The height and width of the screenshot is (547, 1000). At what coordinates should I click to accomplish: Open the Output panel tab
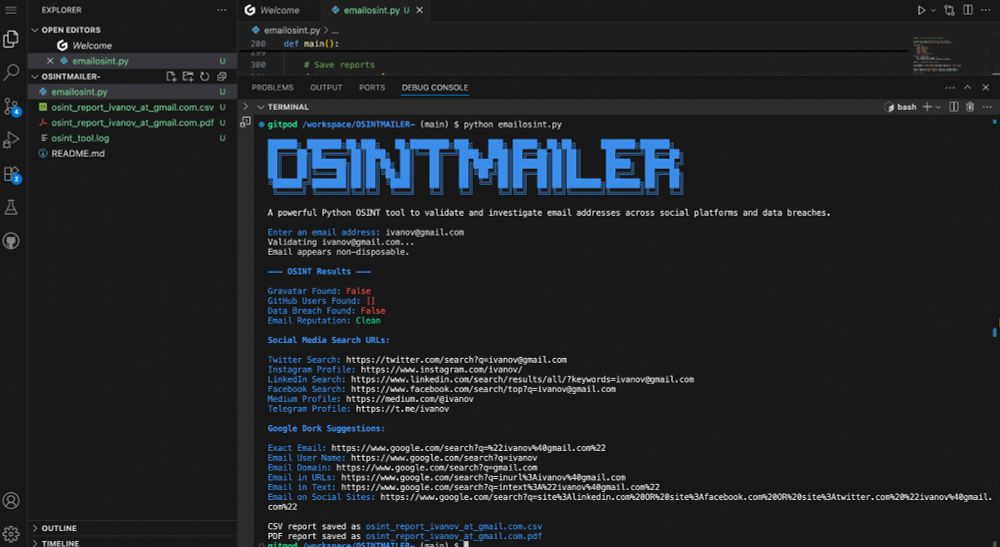(x=326, y=87)
